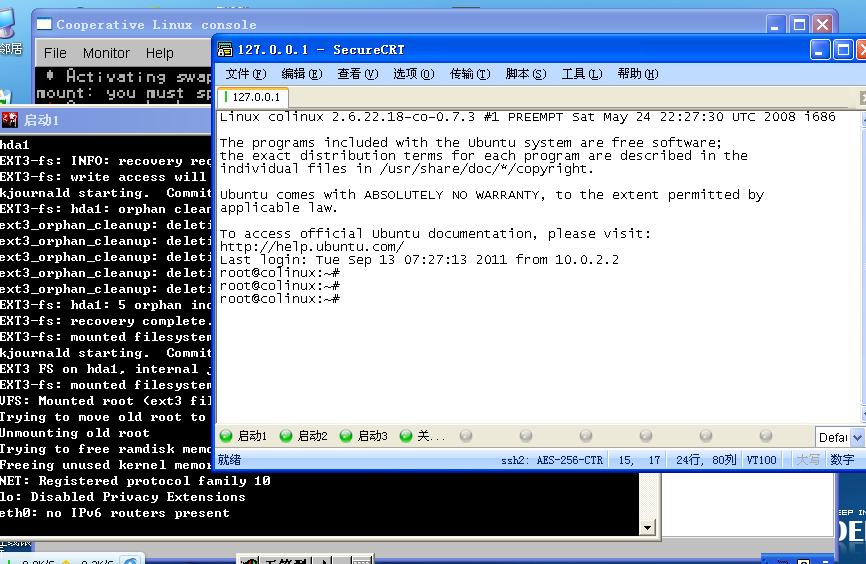866x564 pixels.
Task: Click the first empty gray button slot
Action: (466, 436)
